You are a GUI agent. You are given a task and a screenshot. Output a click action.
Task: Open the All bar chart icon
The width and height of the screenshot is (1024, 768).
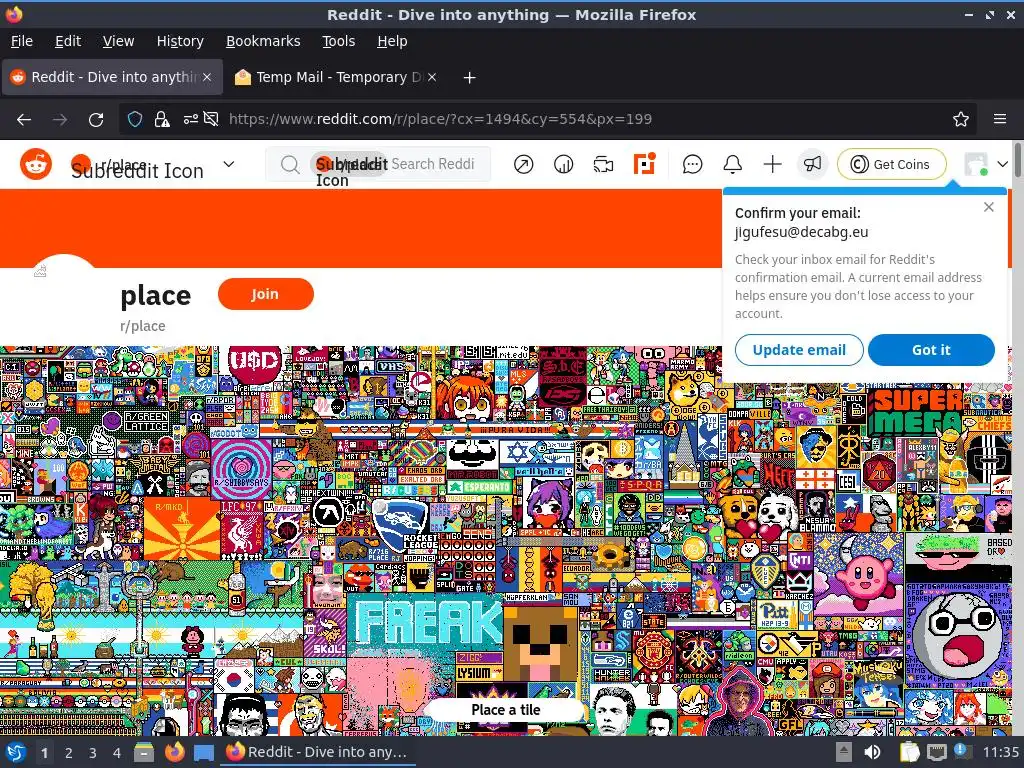563,165
